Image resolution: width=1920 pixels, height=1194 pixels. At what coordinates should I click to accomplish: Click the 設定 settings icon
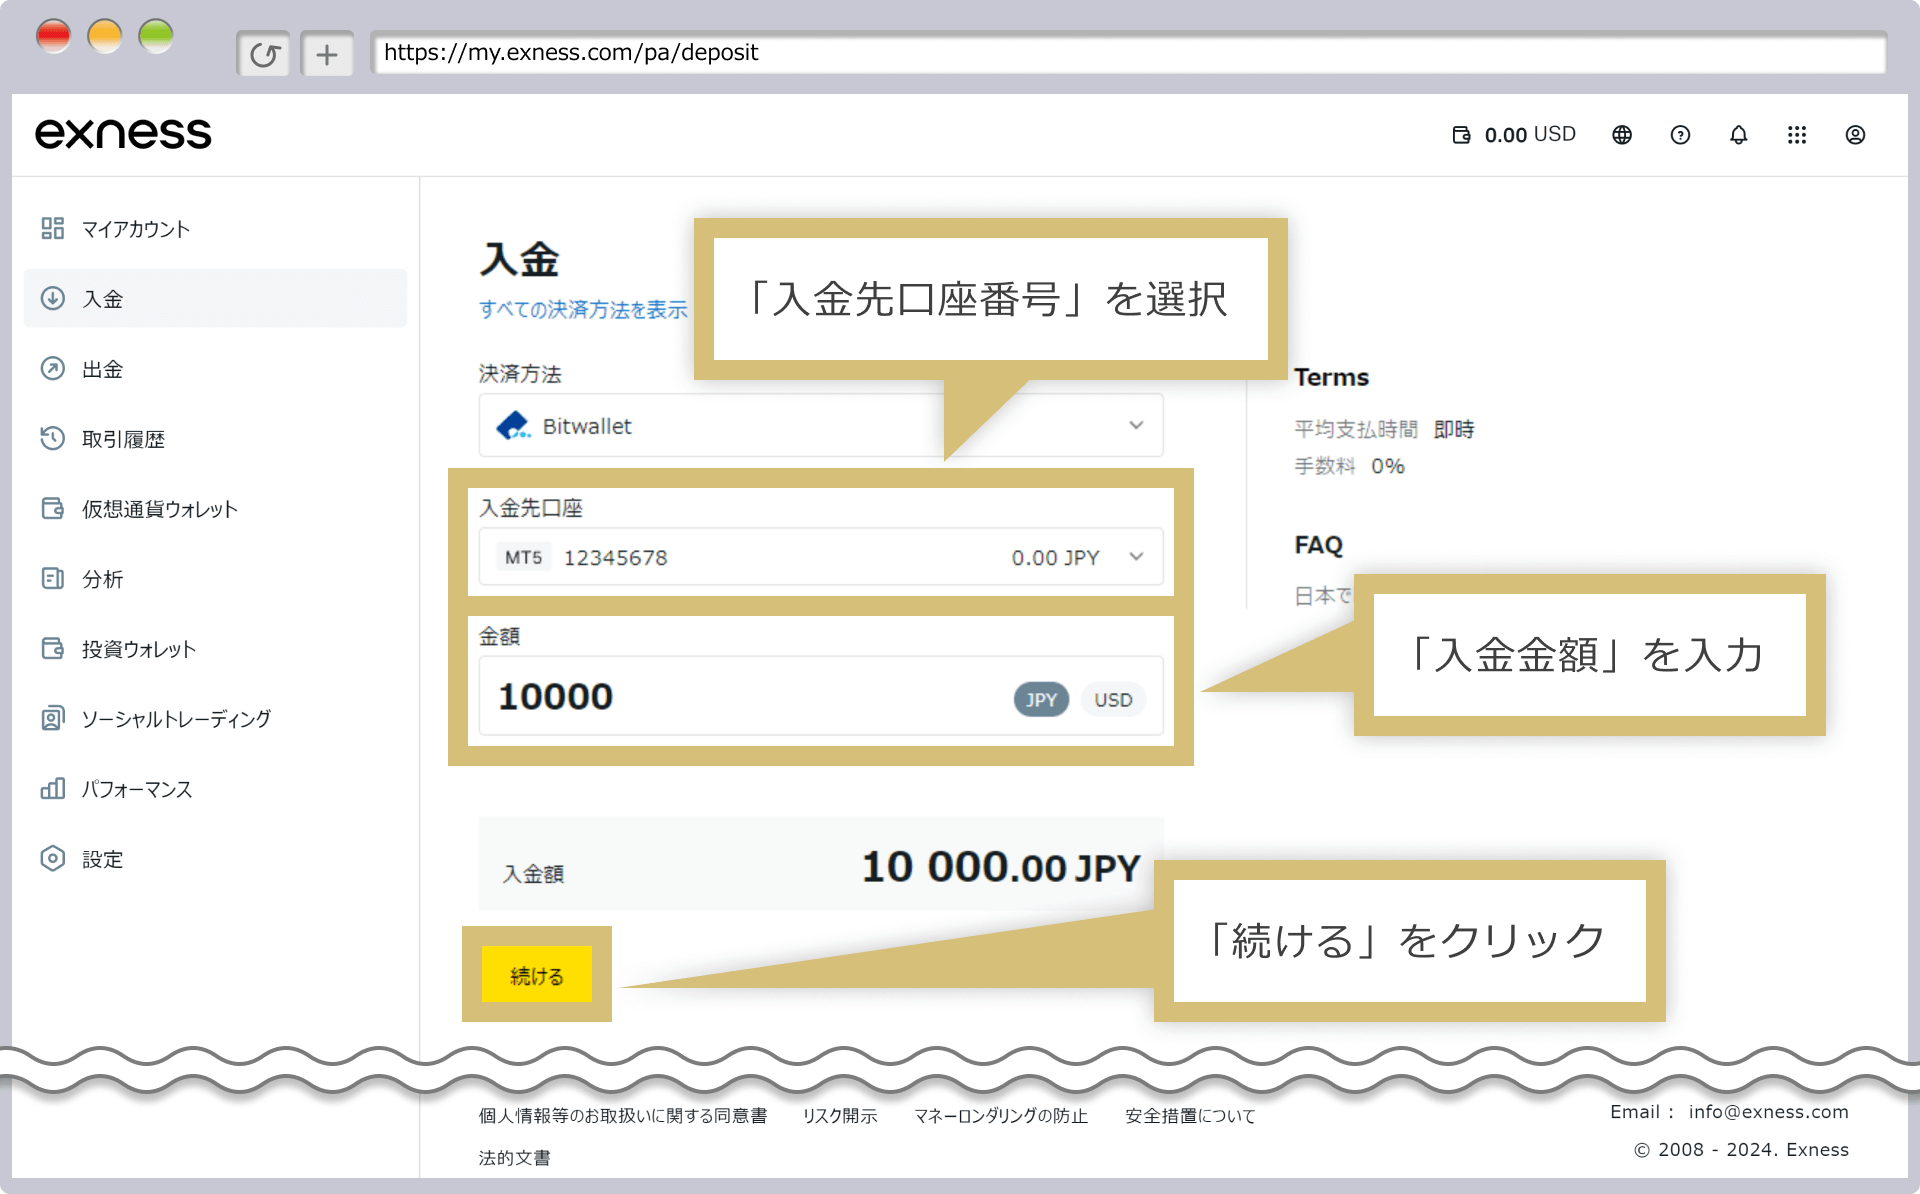pyautogui.click(x=53, y=858)
